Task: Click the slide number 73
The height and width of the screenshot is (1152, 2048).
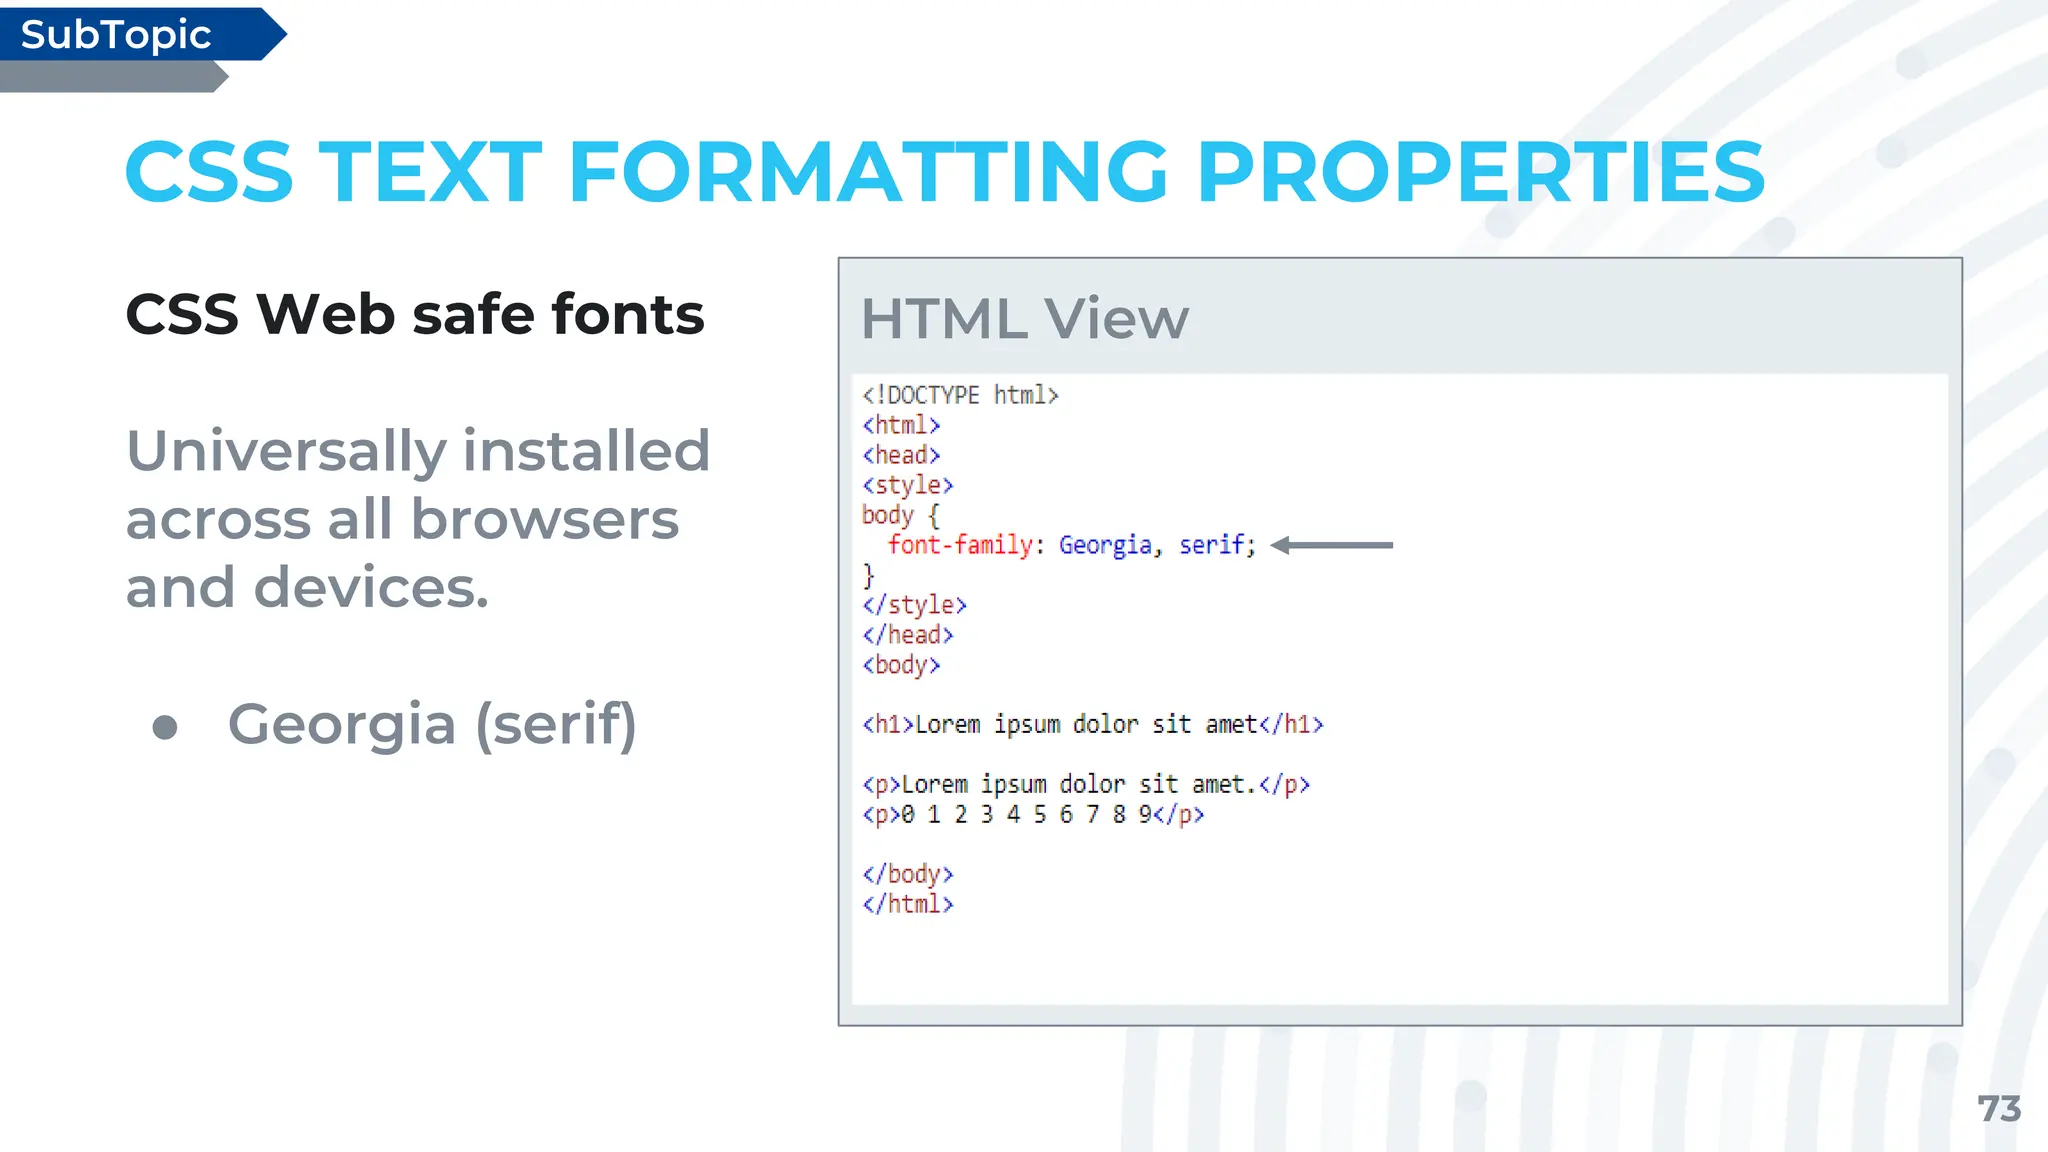Action: tap(1998, 1108)
